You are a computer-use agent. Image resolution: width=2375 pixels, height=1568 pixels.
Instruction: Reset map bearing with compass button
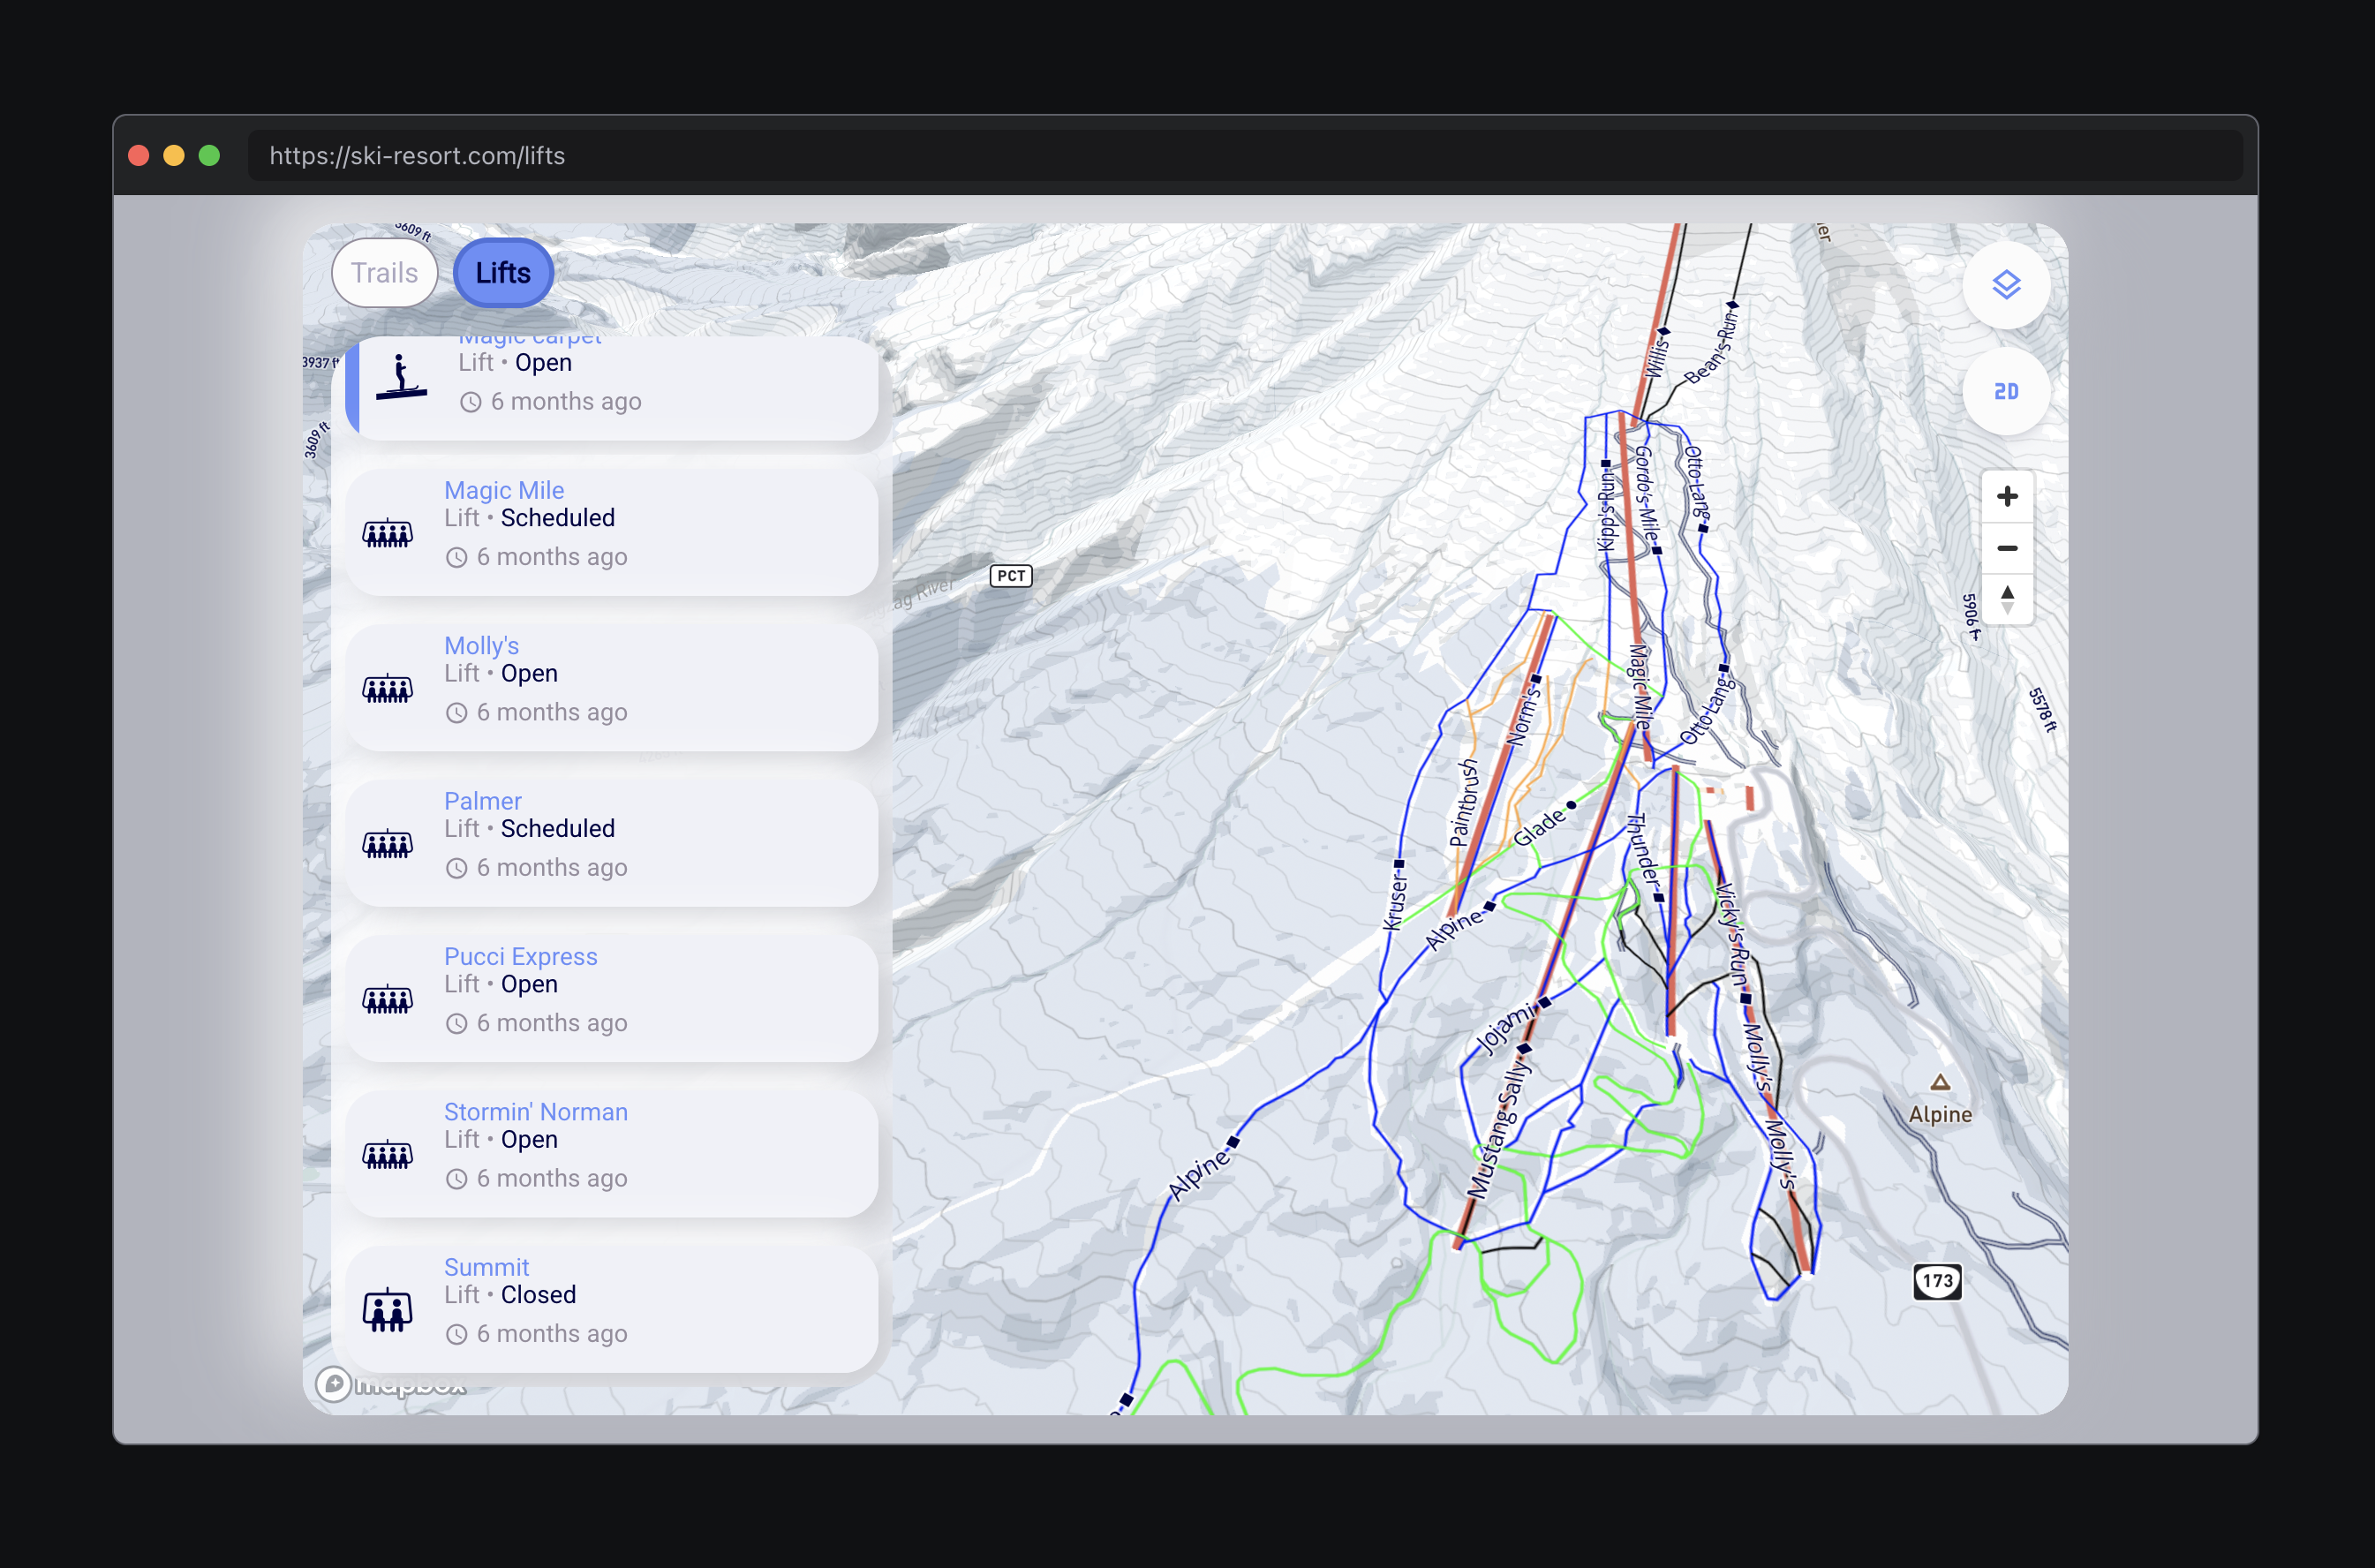pos(2006,600)
